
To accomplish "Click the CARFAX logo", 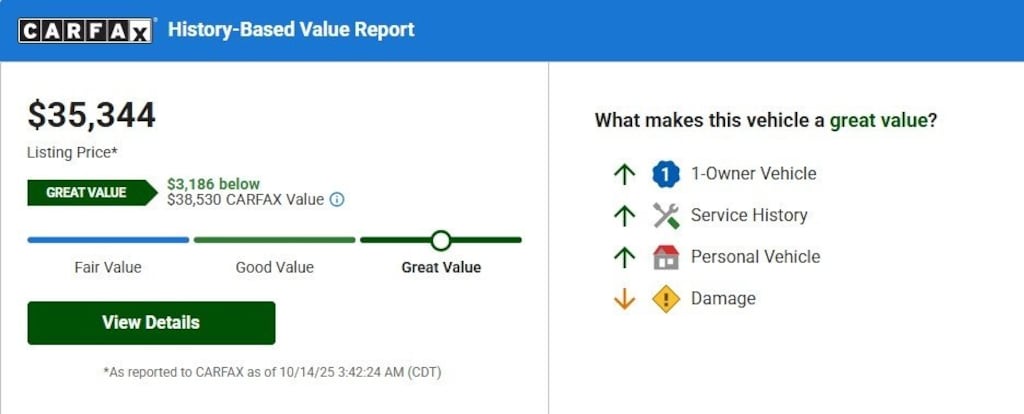I will (x=87, y=30).
